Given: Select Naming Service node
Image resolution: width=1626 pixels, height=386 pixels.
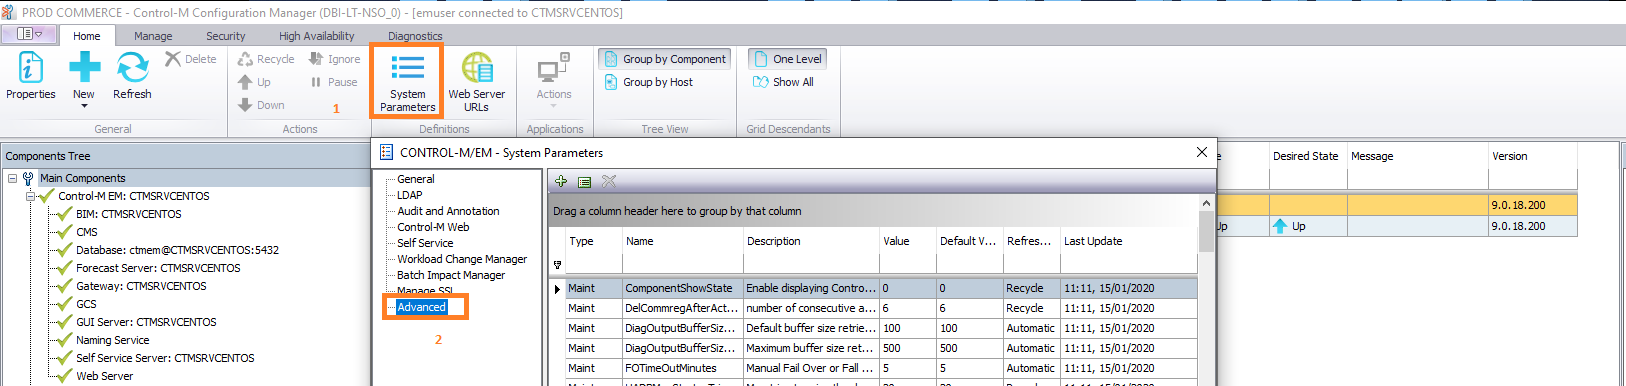Looking at the screenshot, I should click(113, 340).
